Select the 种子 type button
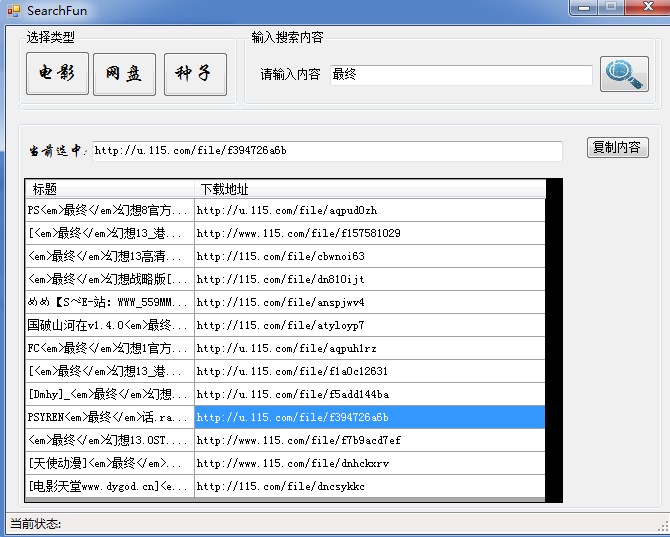 (195, 74)
